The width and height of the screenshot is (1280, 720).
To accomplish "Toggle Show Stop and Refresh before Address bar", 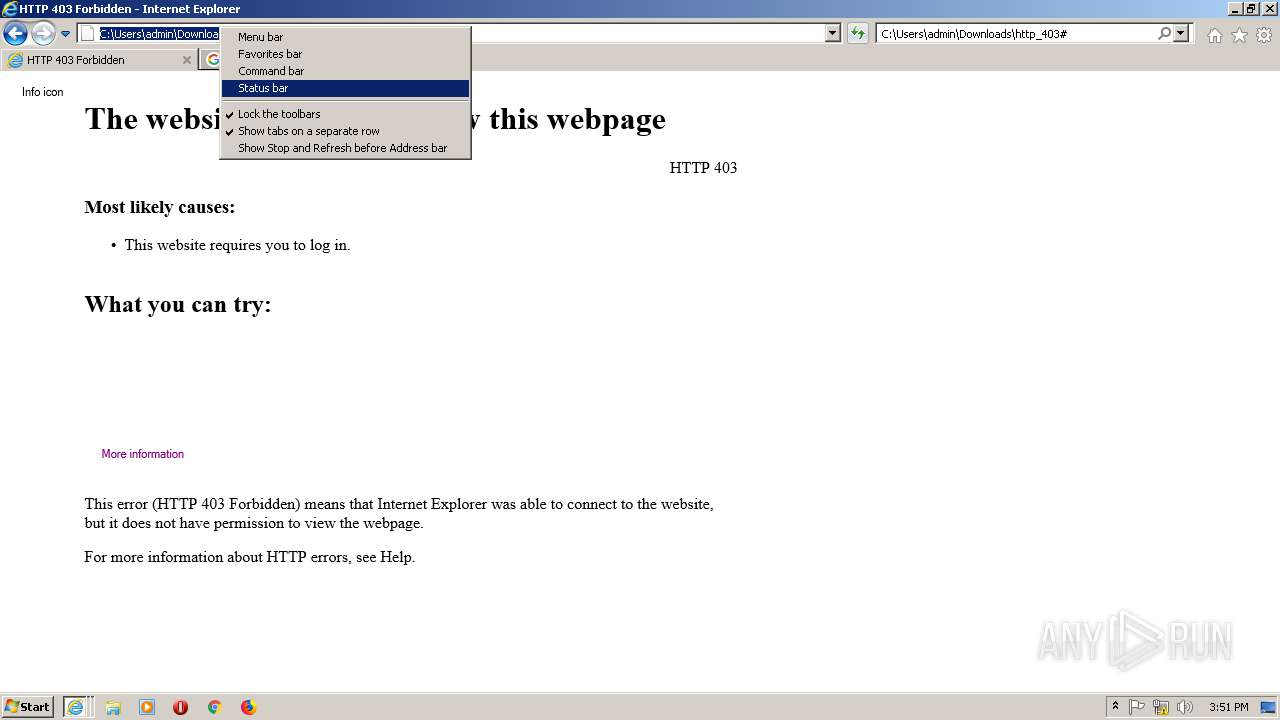I will 345,148.
